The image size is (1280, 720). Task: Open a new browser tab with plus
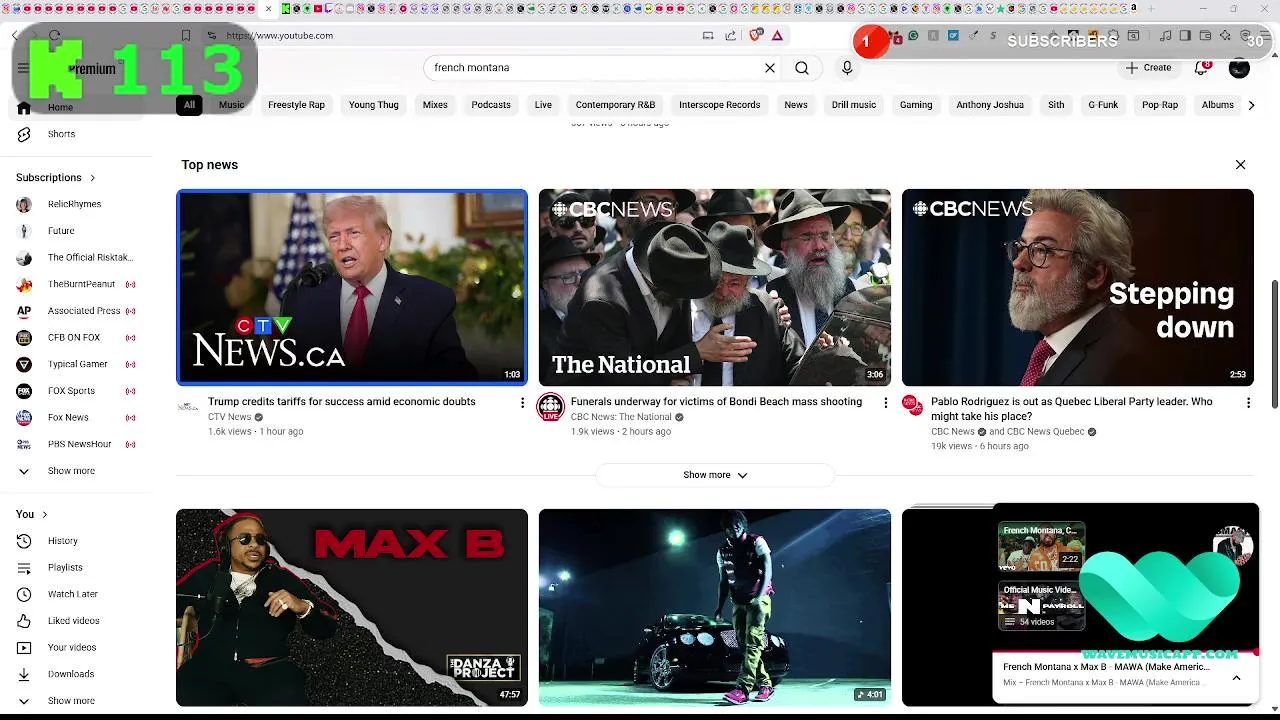click(x=1150, y=9)
